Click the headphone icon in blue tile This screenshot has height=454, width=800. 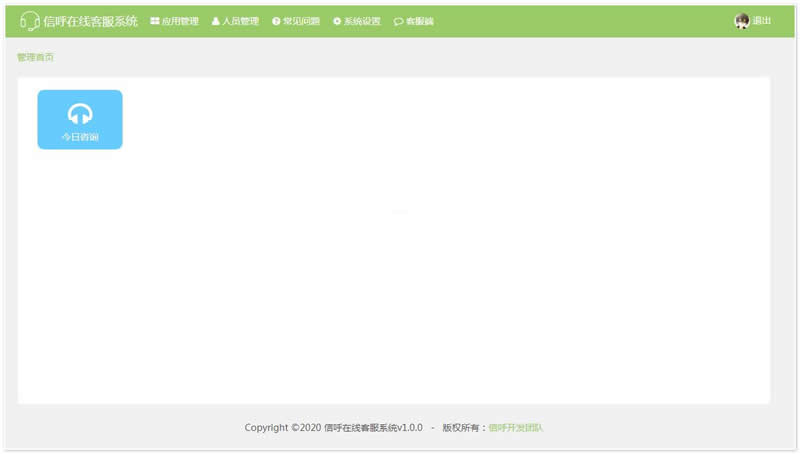click(80, 114)
